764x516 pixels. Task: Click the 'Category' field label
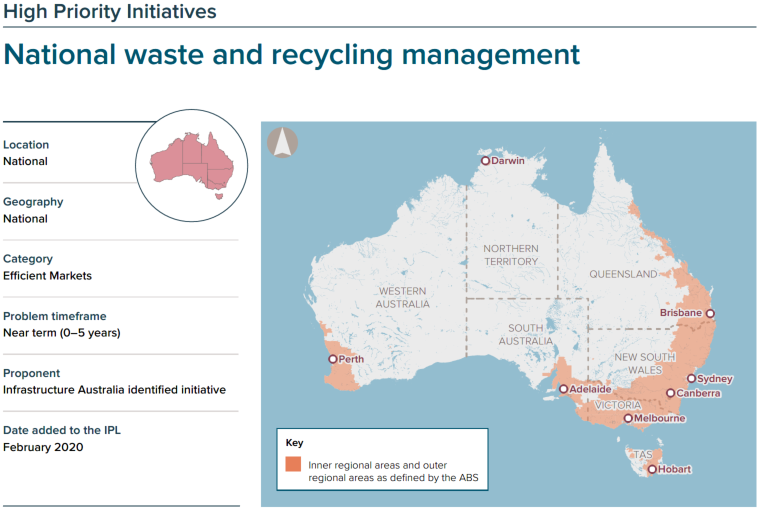click(28, 259)
